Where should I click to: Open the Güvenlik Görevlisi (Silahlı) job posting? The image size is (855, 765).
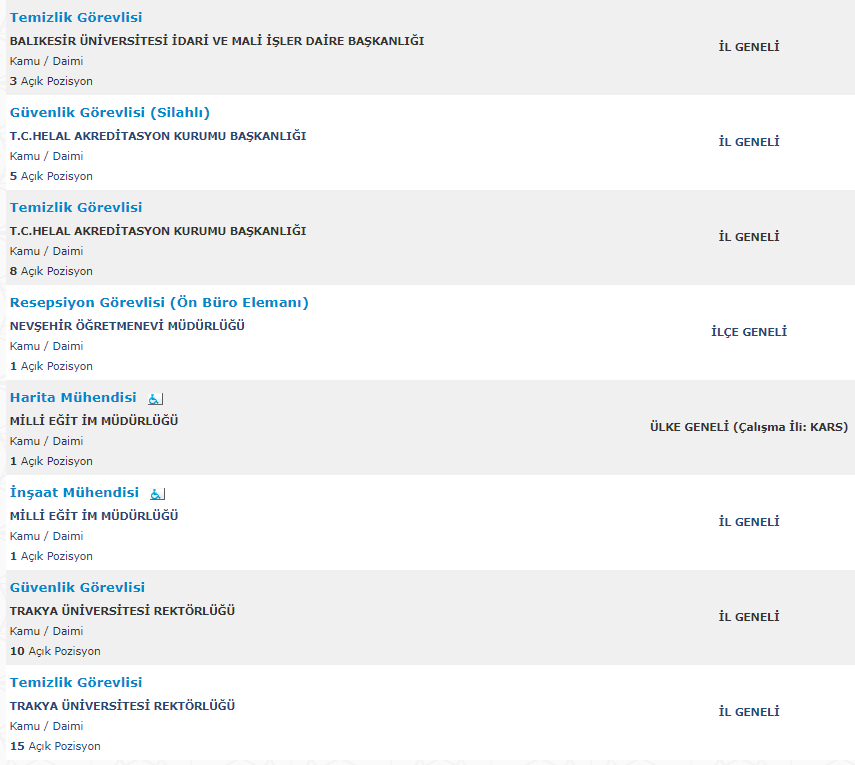point(110,112)
